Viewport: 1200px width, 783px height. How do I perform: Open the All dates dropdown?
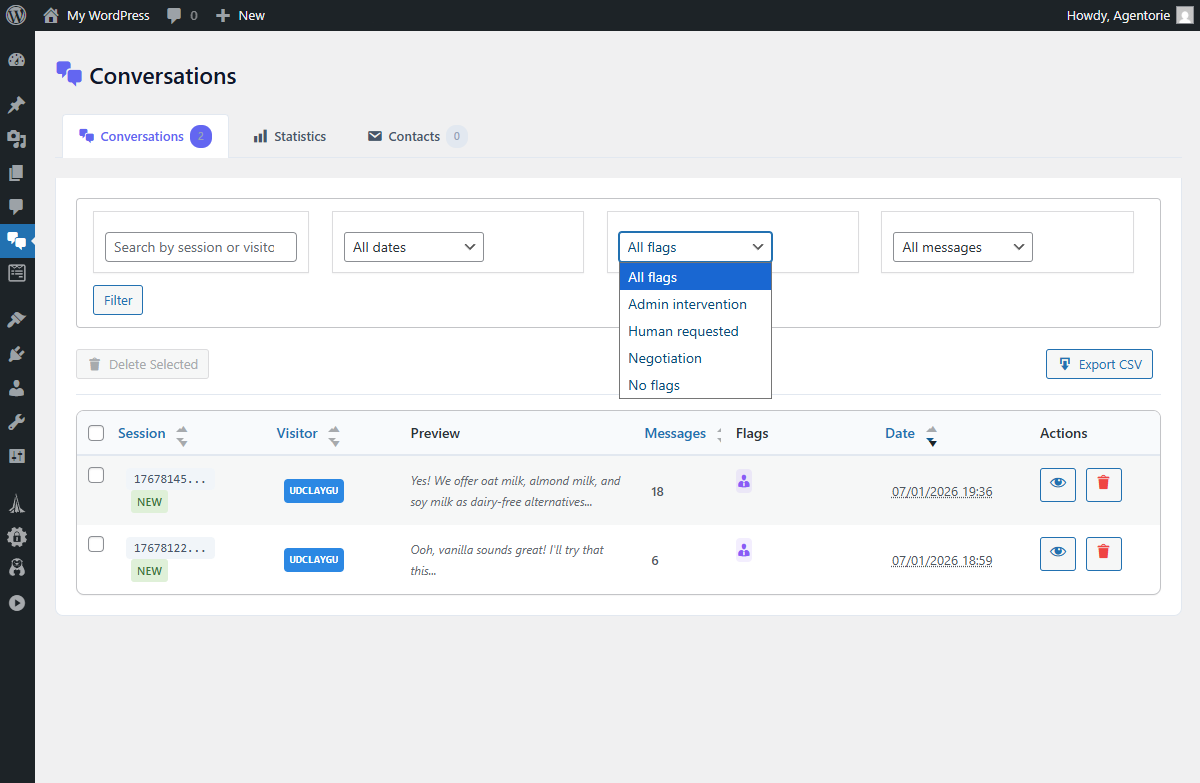click(413, 246)
